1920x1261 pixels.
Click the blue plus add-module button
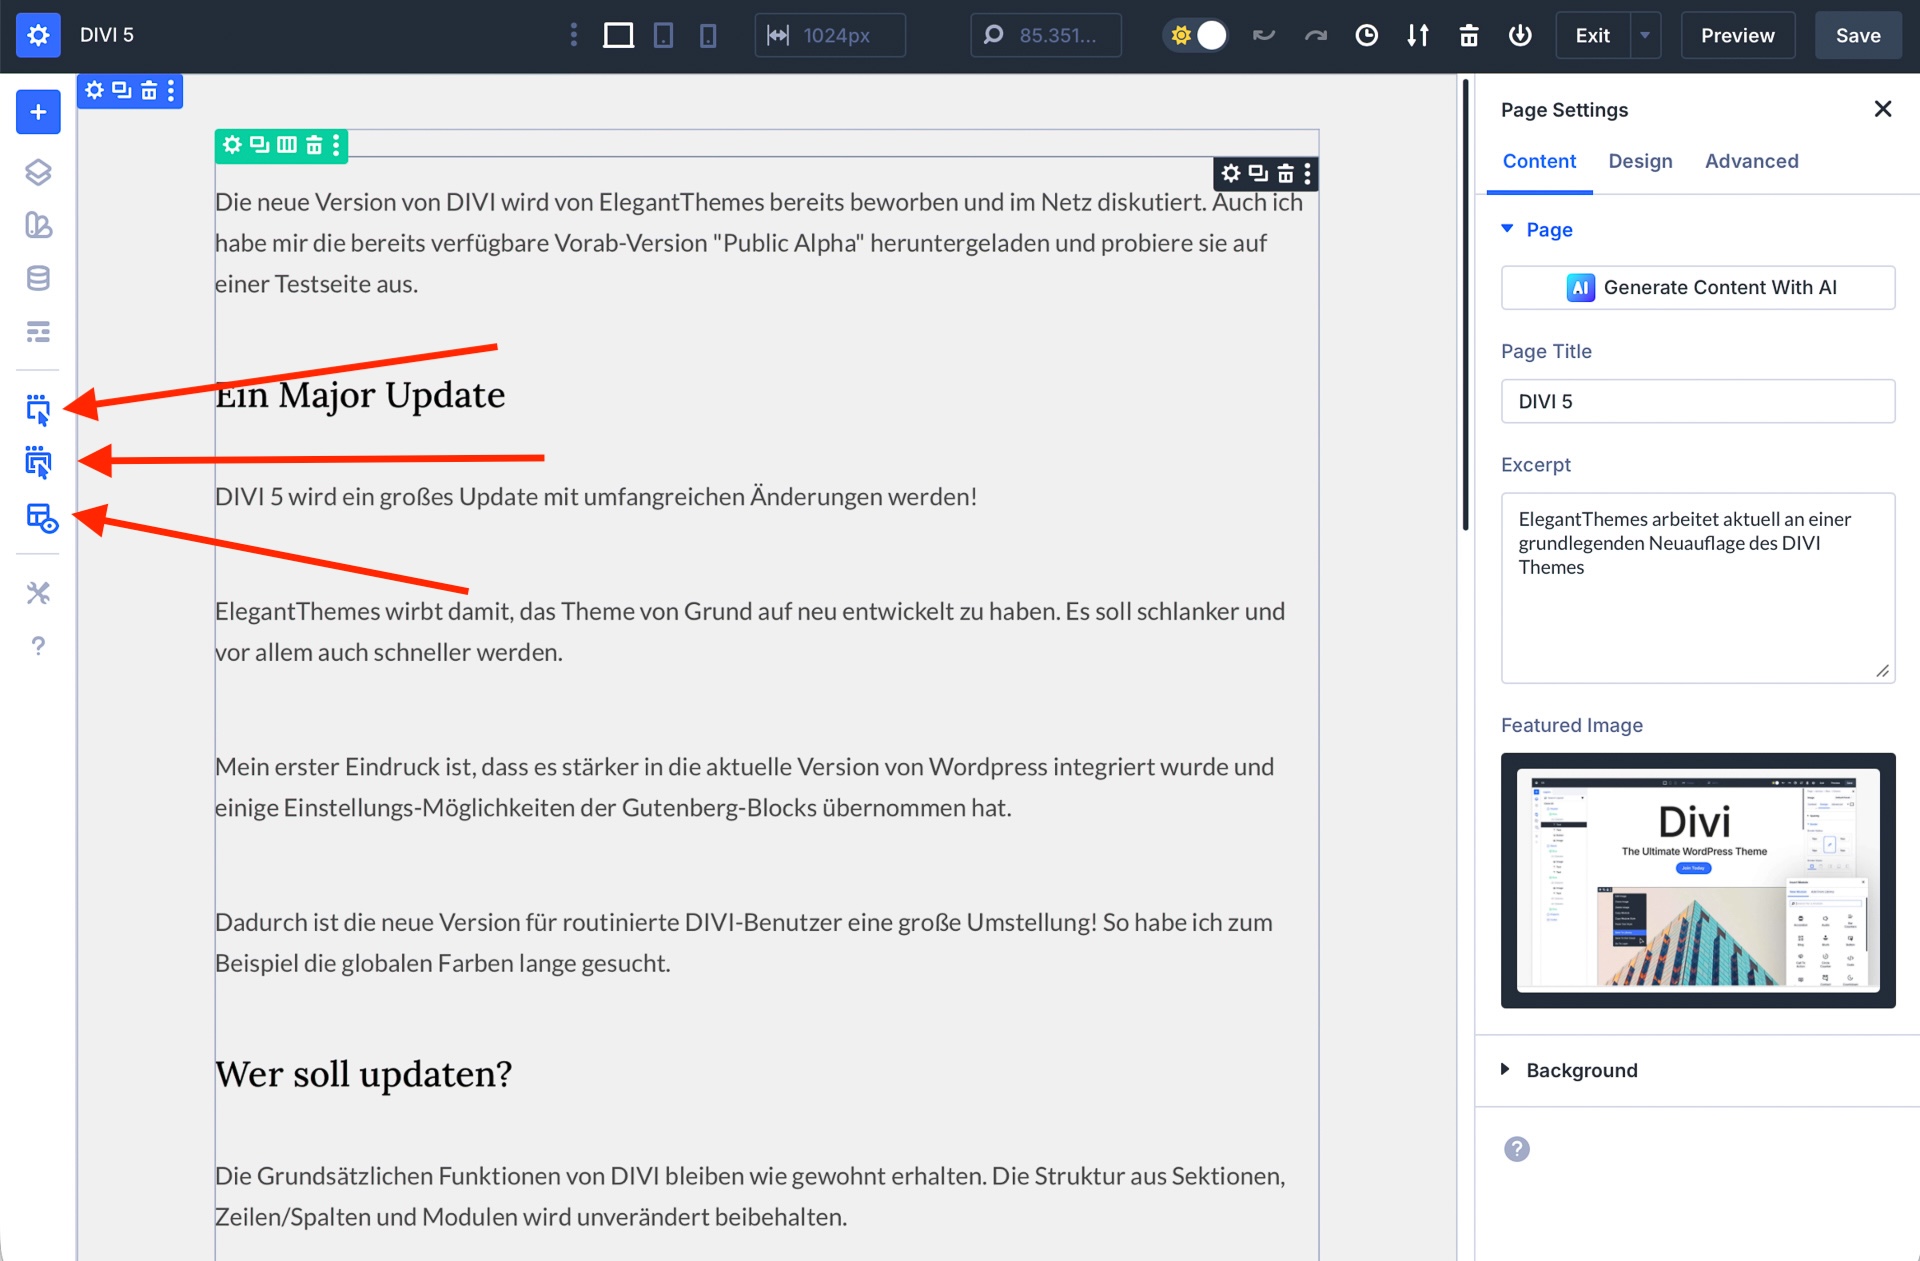pyautogui.click(x=38, y=112)
